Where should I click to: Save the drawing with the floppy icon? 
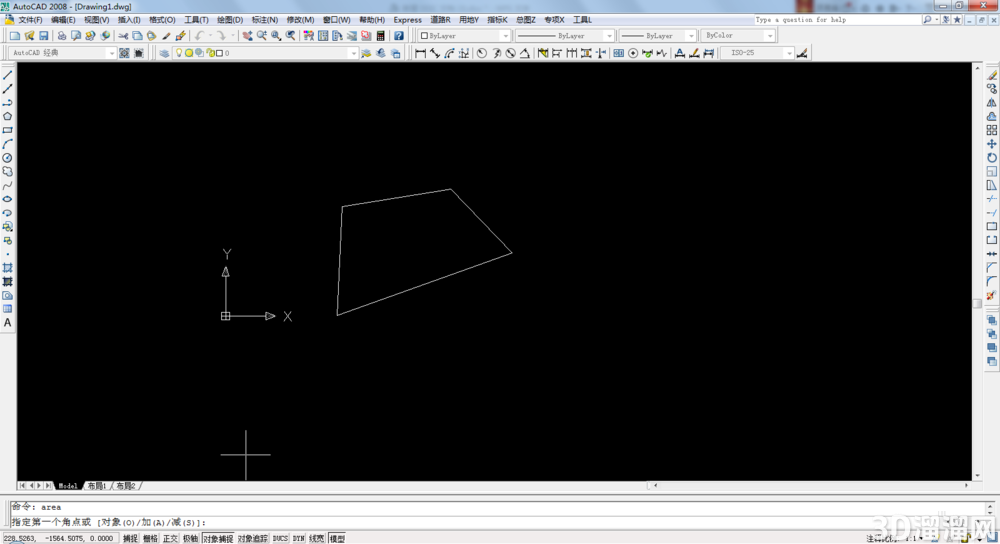click(x=44, y=36)
